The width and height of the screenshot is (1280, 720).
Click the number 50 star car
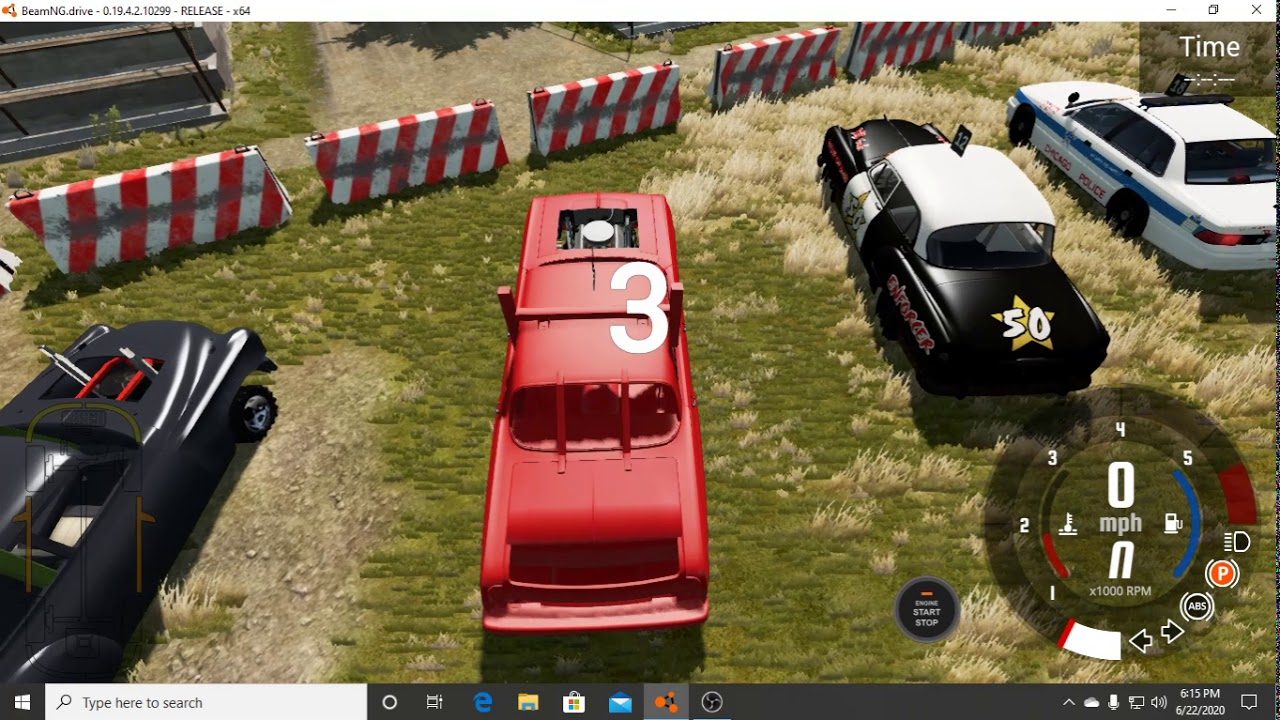tap(963, 259)
